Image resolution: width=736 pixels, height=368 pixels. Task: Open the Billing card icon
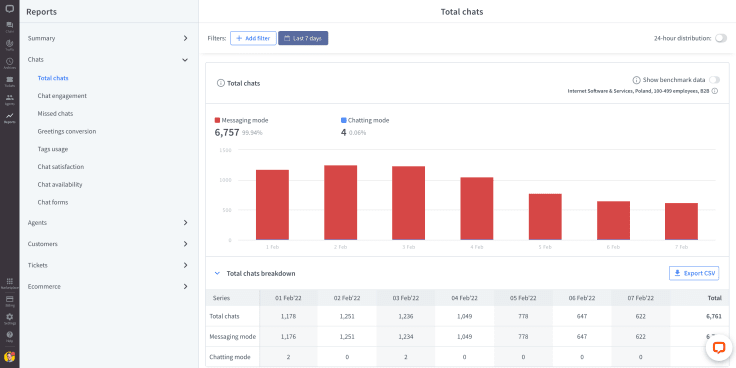[9, 301]
